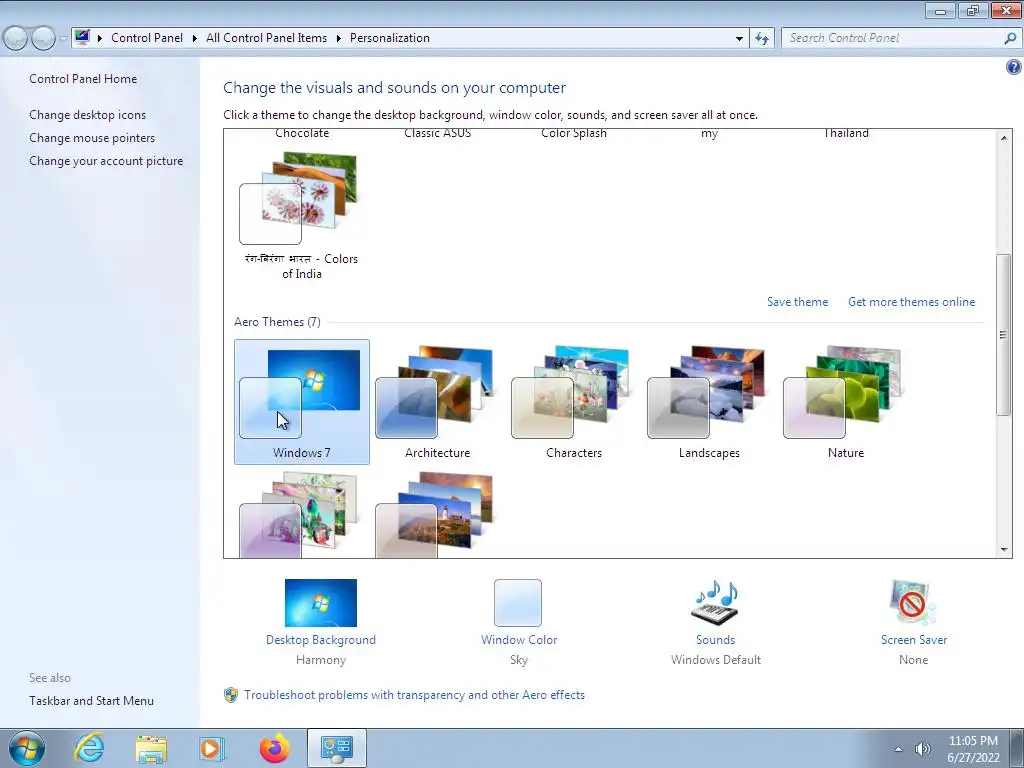Screen dimensions: 1024x768
Task: Open the Sounds settings icon
Action: (x=715, y=602)
